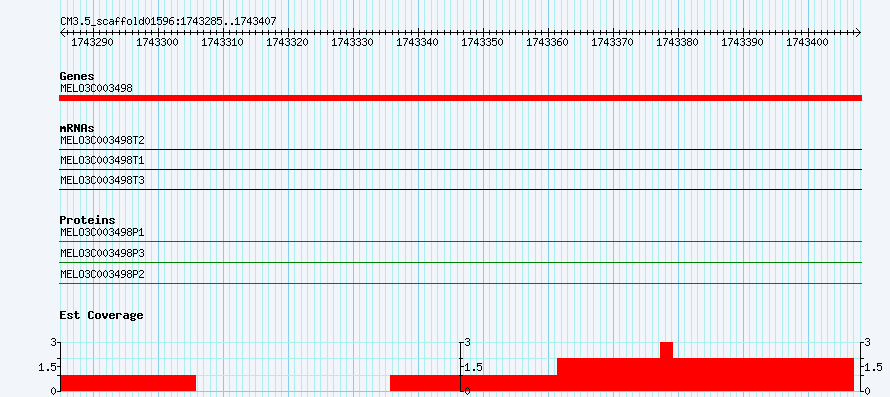
Task: Select the MELO3C003498P3 protein label
Action: 102,253
